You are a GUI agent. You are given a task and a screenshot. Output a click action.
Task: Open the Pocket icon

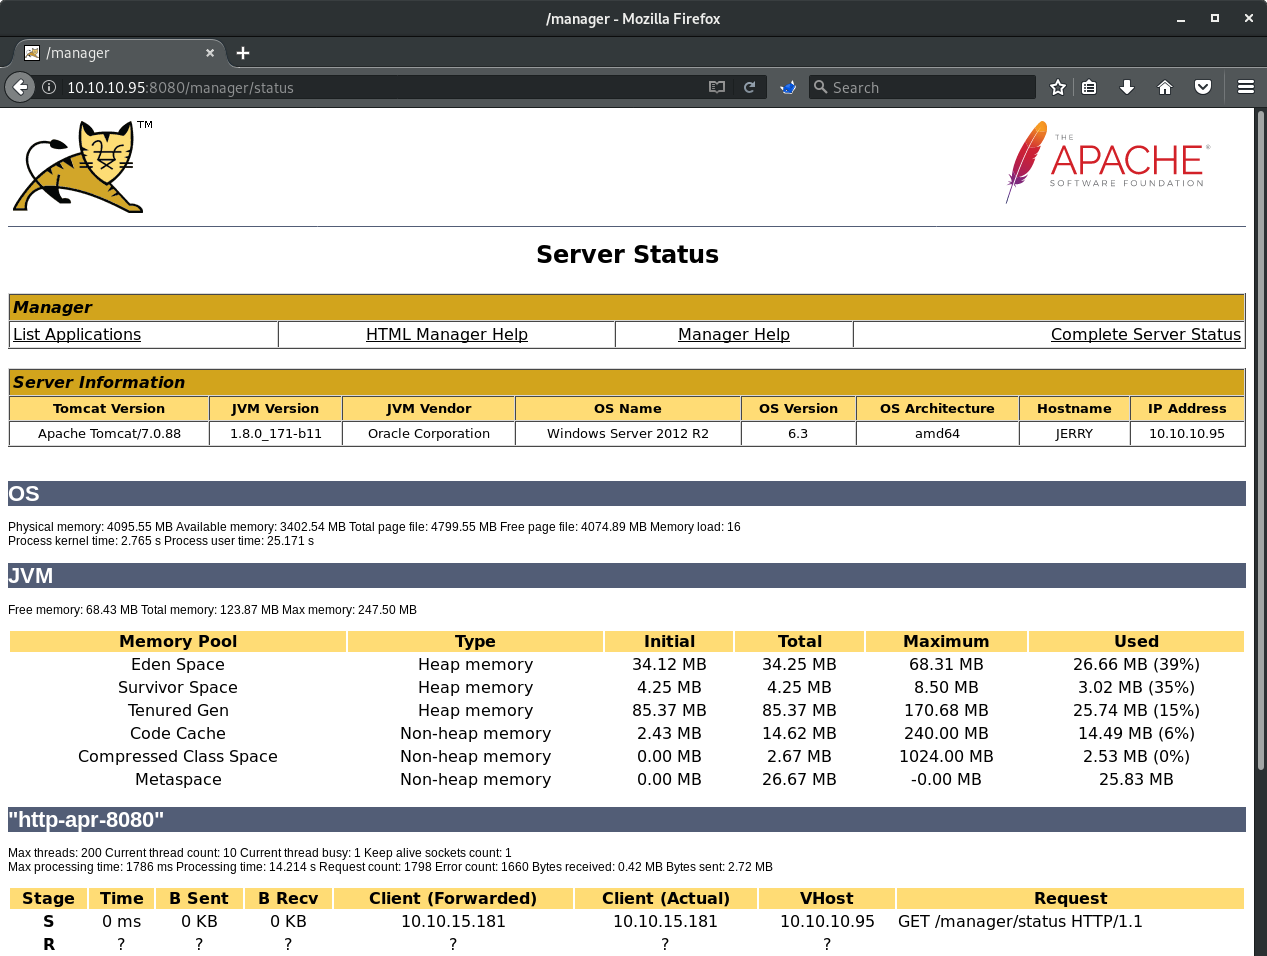[1203, 87]
